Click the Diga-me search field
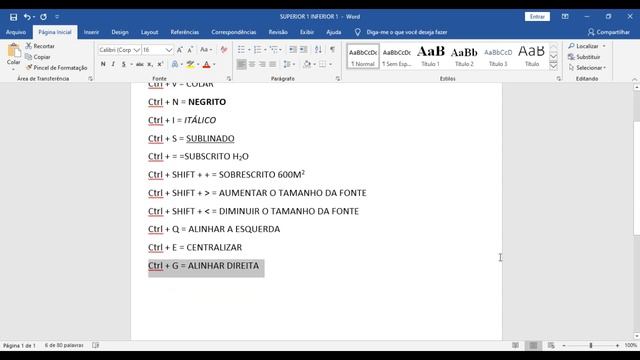This screenshot has height=360, width=640. pyautogui.click(x=407, y=32)
